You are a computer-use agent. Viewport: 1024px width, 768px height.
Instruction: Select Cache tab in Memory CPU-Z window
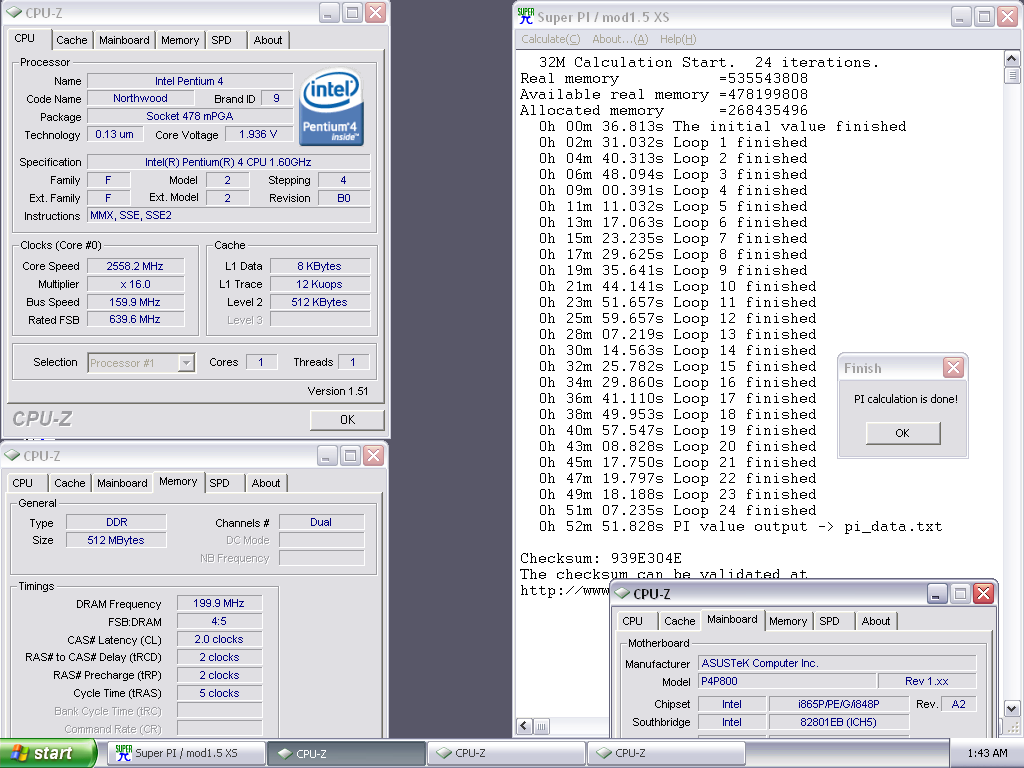click(70, 483)
